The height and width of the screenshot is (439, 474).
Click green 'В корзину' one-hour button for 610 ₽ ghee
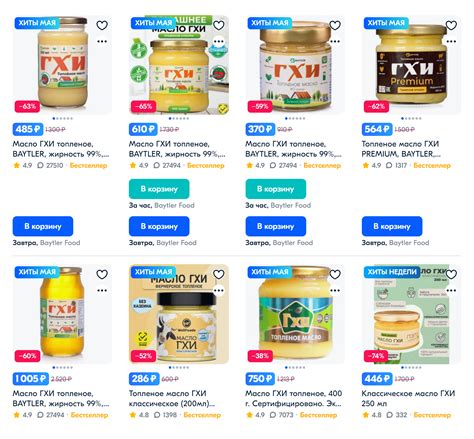coord(159,189)
